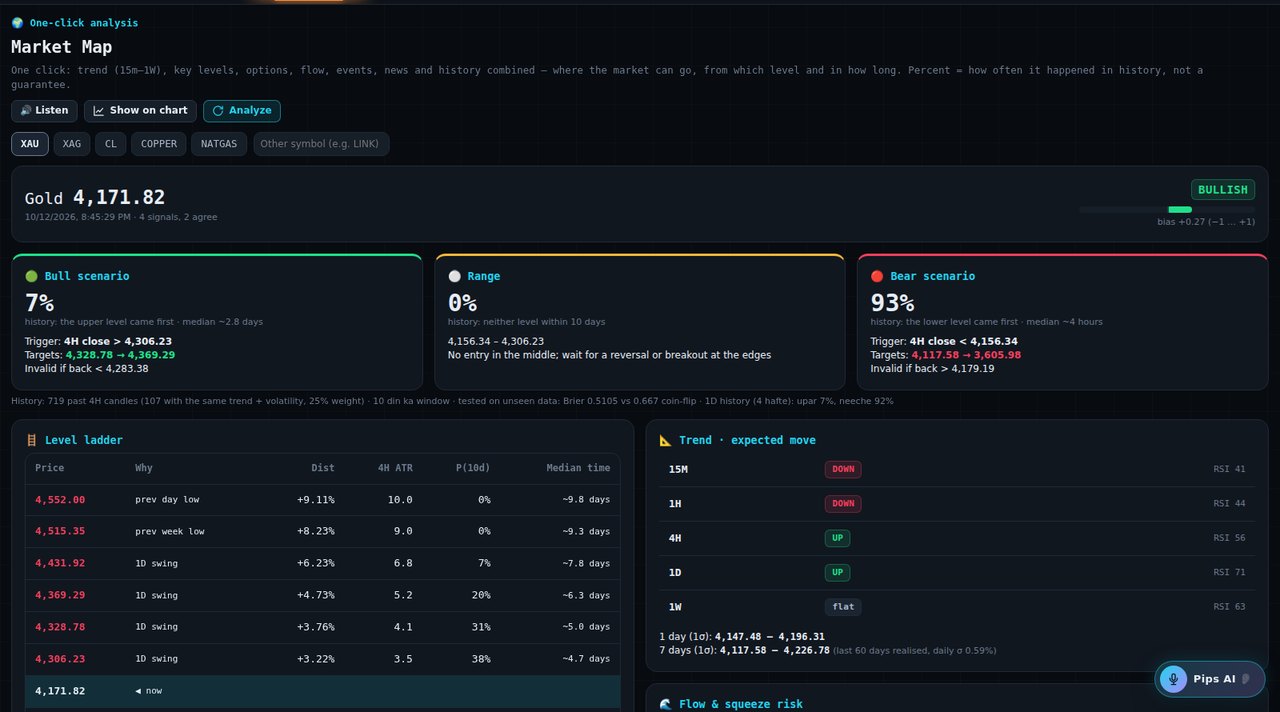
Task: Click the flat badge for 1W
Action: point(843,607)
